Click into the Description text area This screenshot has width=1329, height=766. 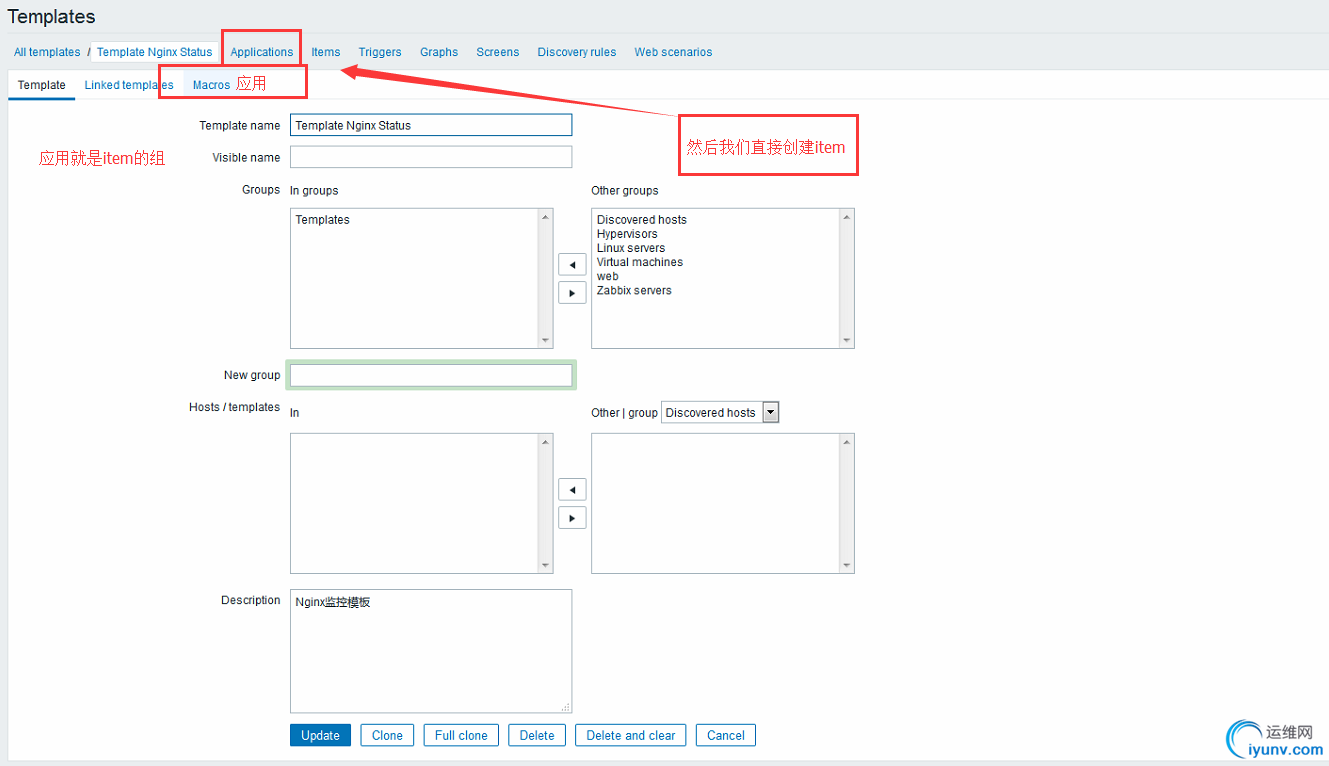[431, 651]
